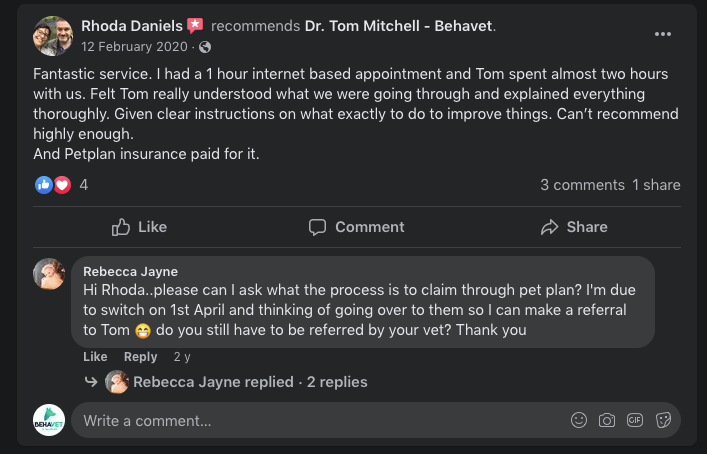Viewport: 707px width, 454px height.
Task: Click the Share button on post
Action: (573, 227)
